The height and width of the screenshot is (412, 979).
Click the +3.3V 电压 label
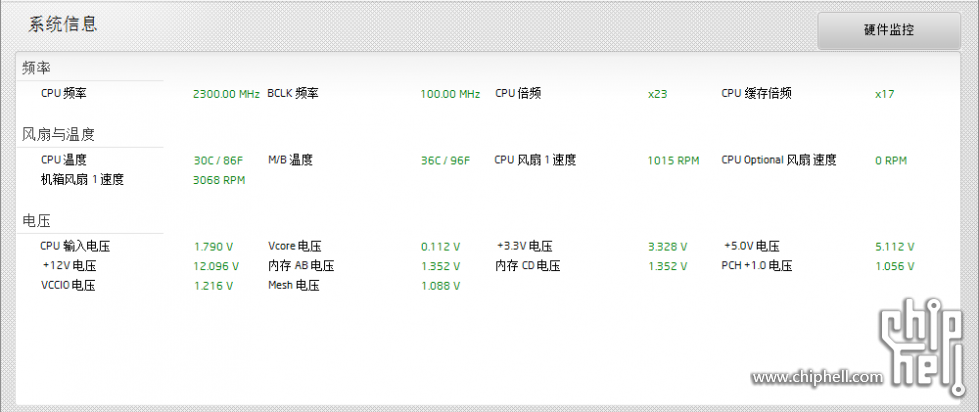click(524, 246)
